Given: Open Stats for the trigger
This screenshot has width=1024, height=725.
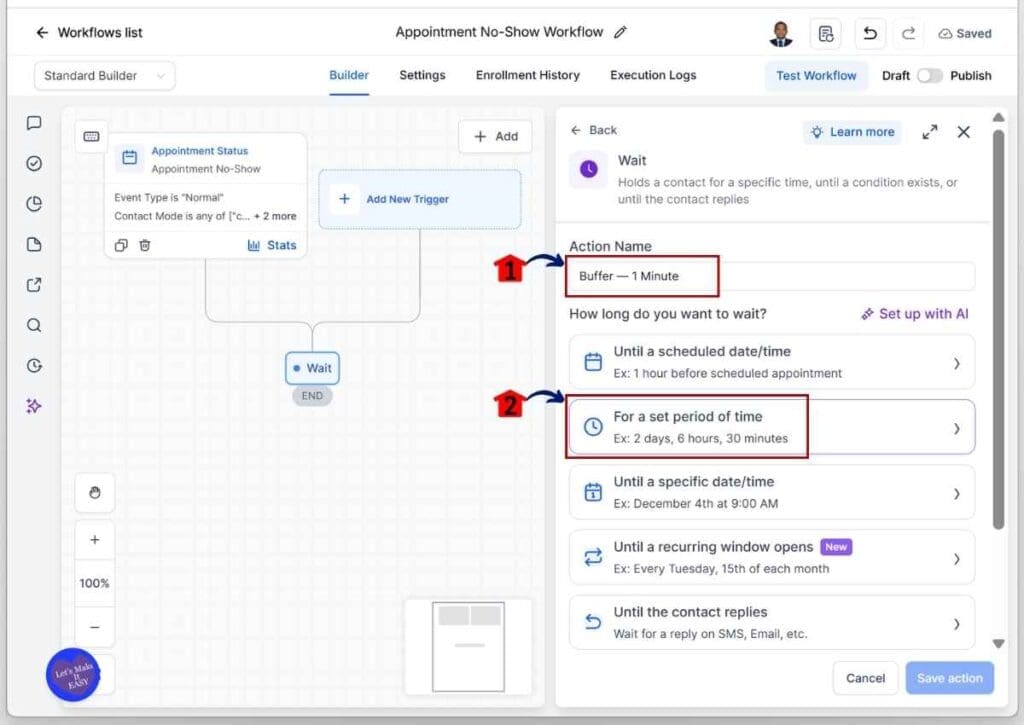Looking at the screenshot, I should pyautogui.click(x=272, y=246).
